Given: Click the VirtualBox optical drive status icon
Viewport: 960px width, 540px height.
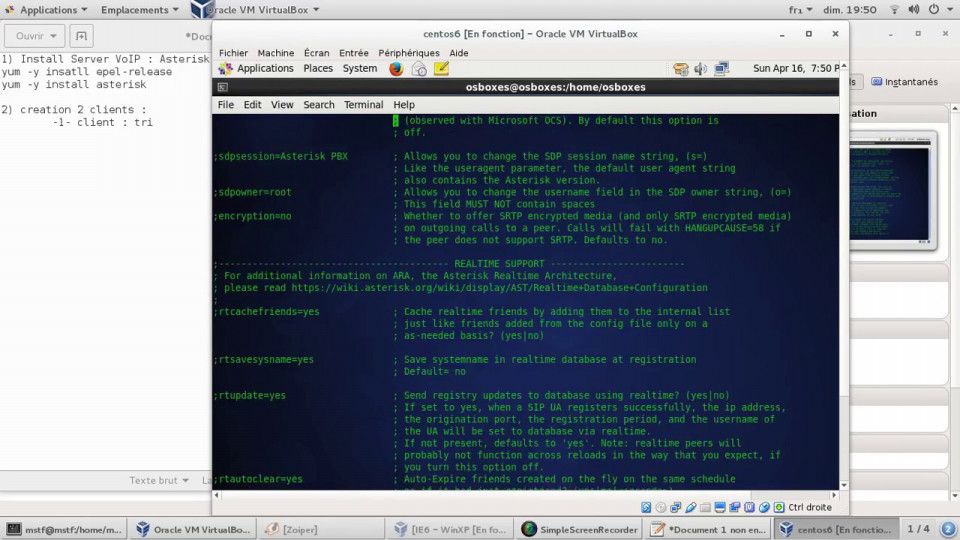Looking at the screenshot, I should [x=661, y=508].
